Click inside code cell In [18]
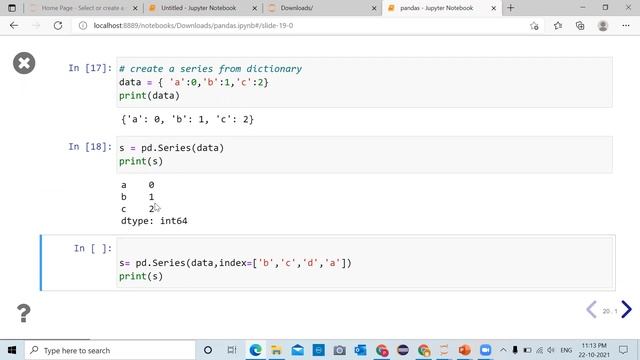The image size is (640, 360). [364, 155]
